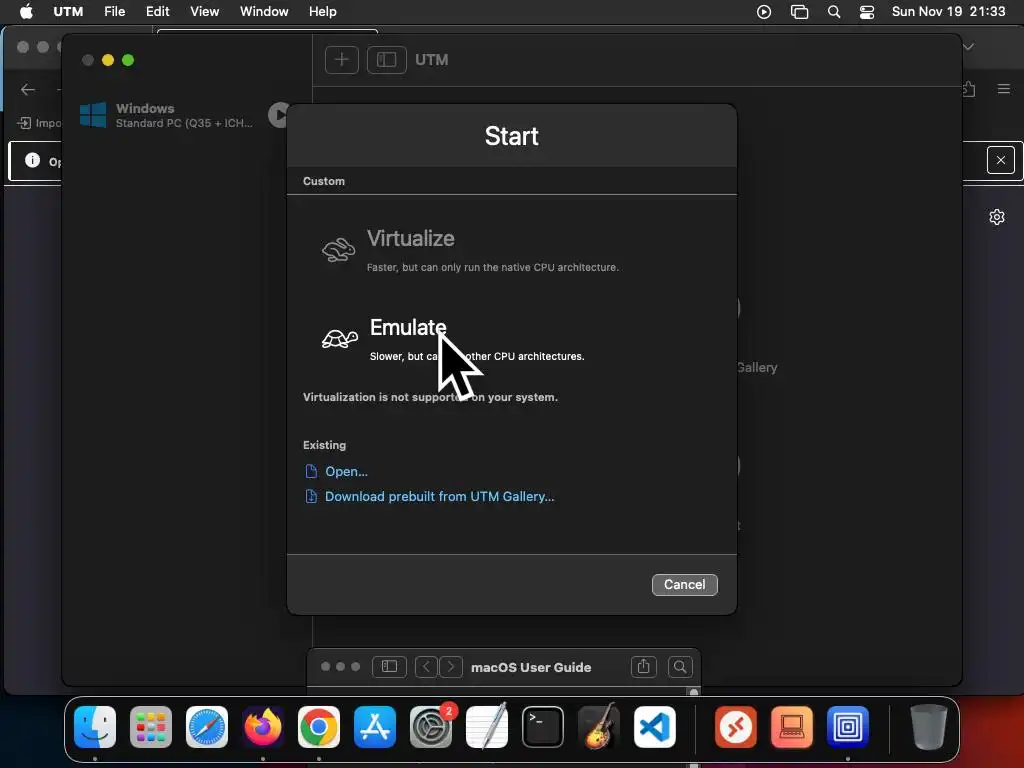Open the UTM app icon in Dock
1024x768 pixels.
coord(848,727)
